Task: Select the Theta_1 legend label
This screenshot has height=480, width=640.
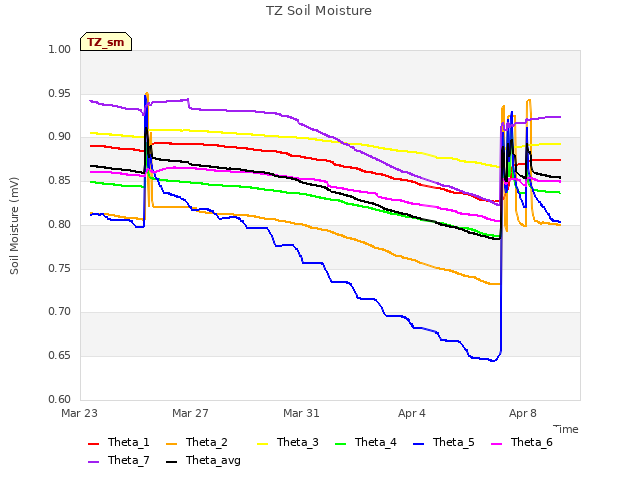Action: (129, 442)
